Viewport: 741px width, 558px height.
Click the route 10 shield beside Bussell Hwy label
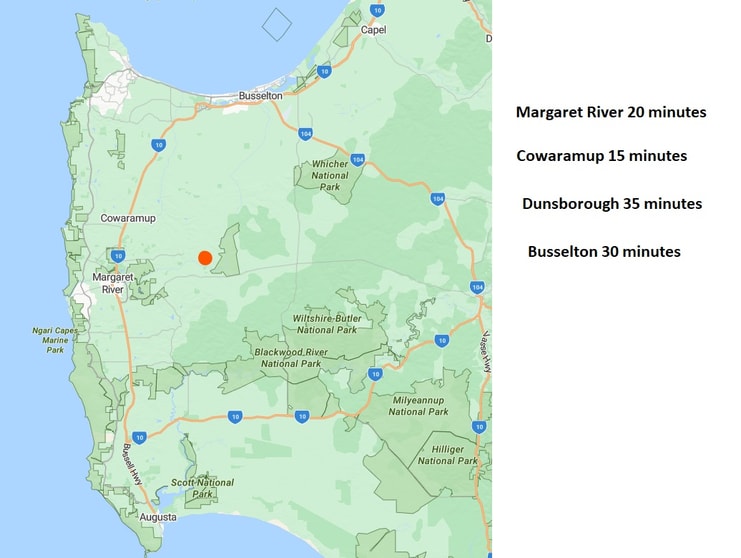click(139, 438)
